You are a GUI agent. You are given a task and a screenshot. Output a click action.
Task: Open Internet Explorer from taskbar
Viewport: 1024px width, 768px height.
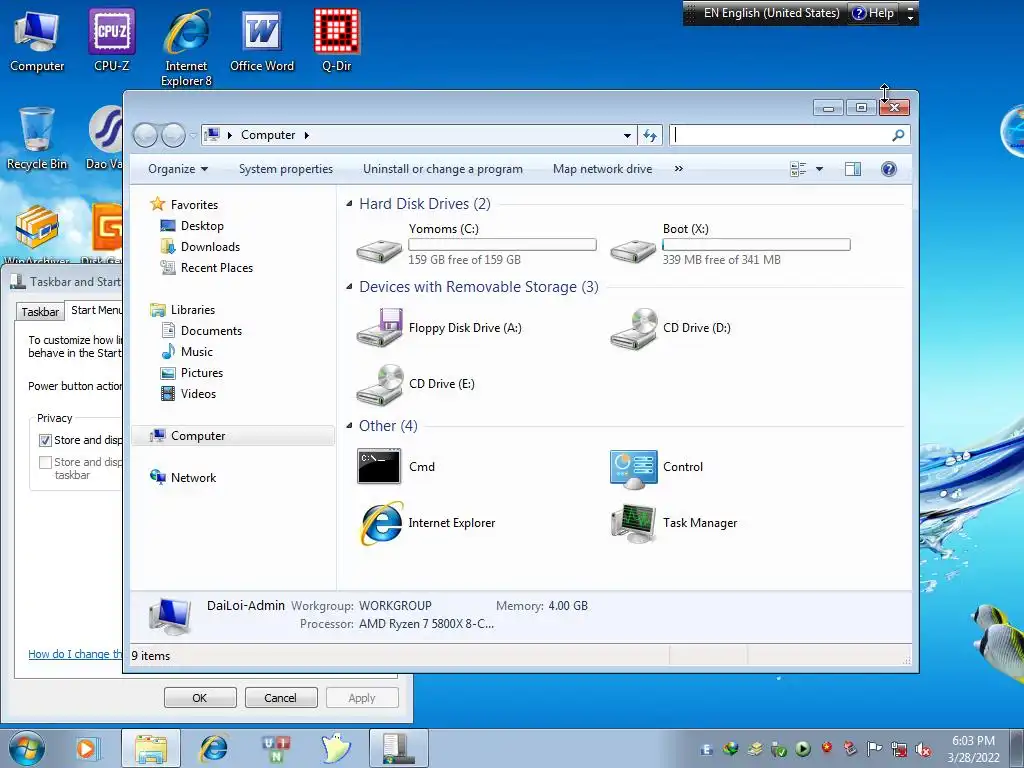pos(214,748)
